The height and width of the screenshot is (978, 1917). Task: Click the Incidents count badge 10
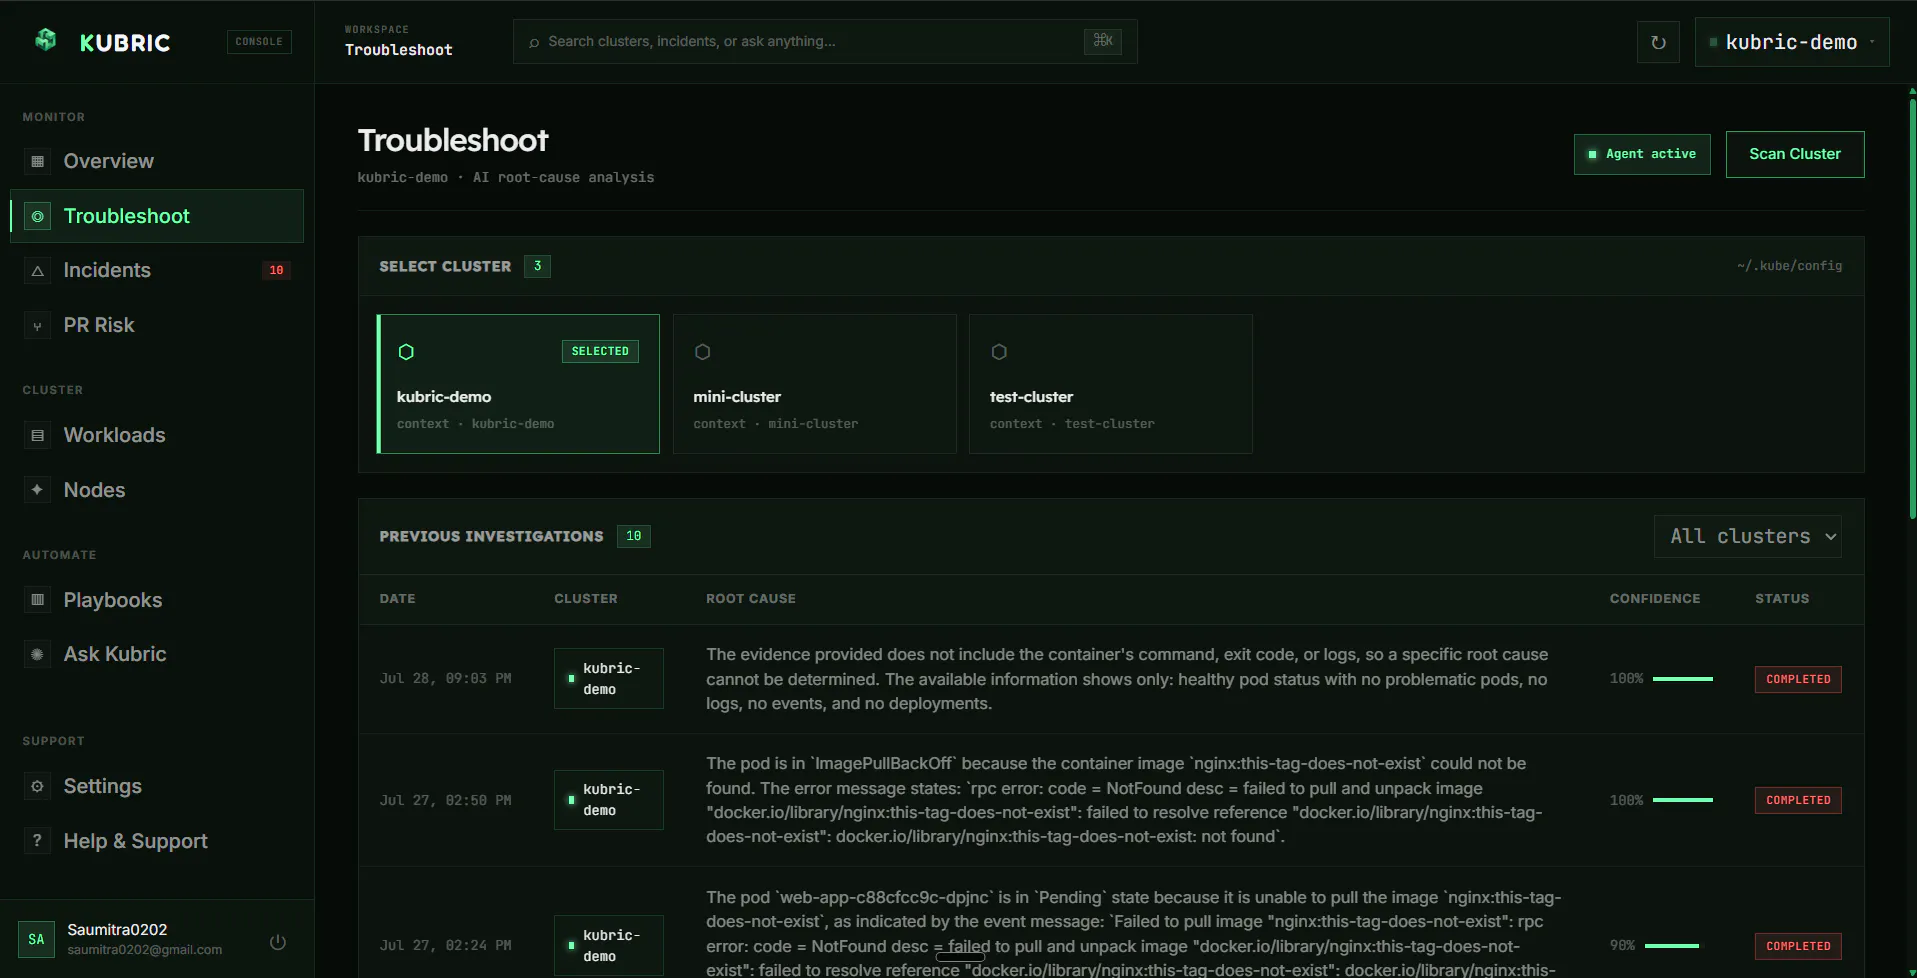(x=277, y=270)
